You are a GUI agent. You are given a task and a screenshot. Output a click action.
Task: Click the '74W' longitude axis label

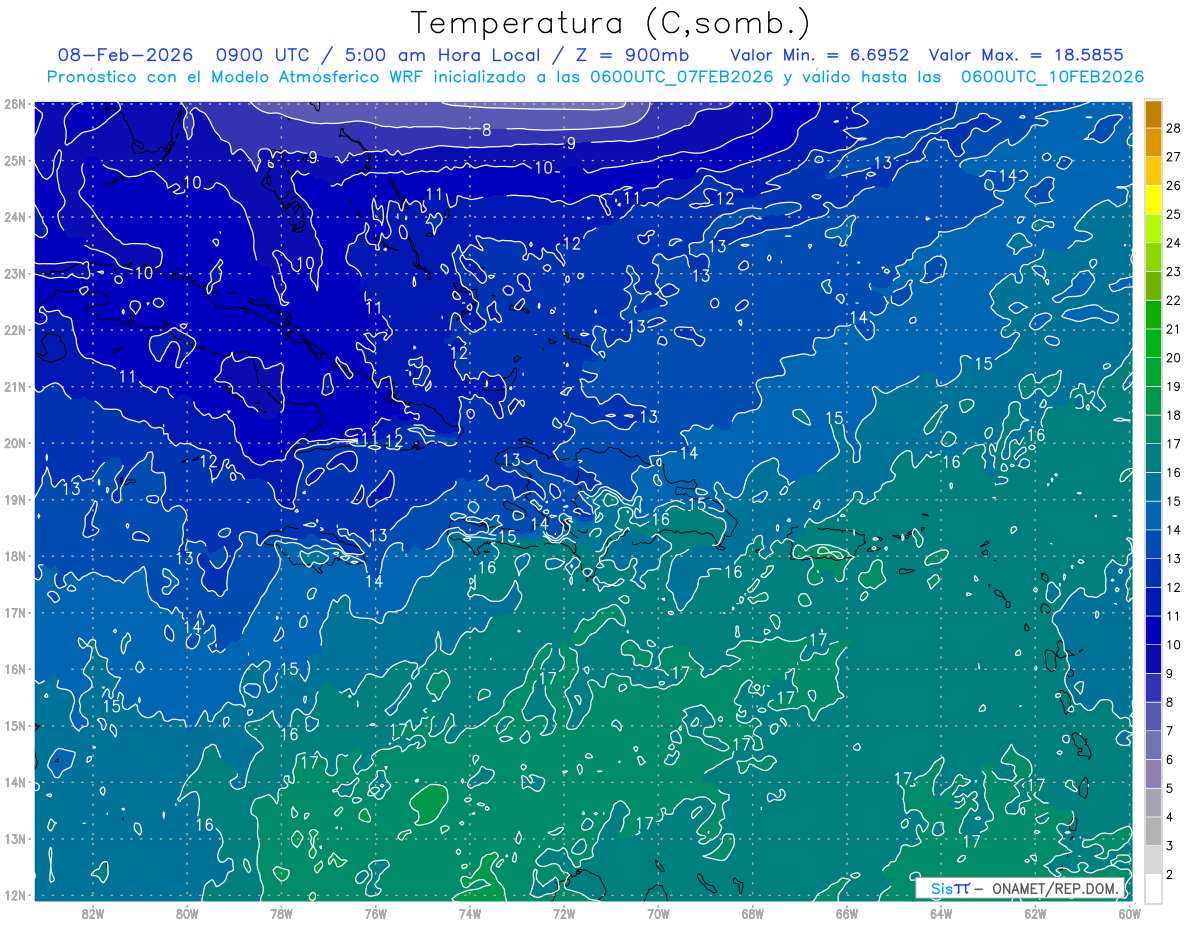click(x=469, y=913)
